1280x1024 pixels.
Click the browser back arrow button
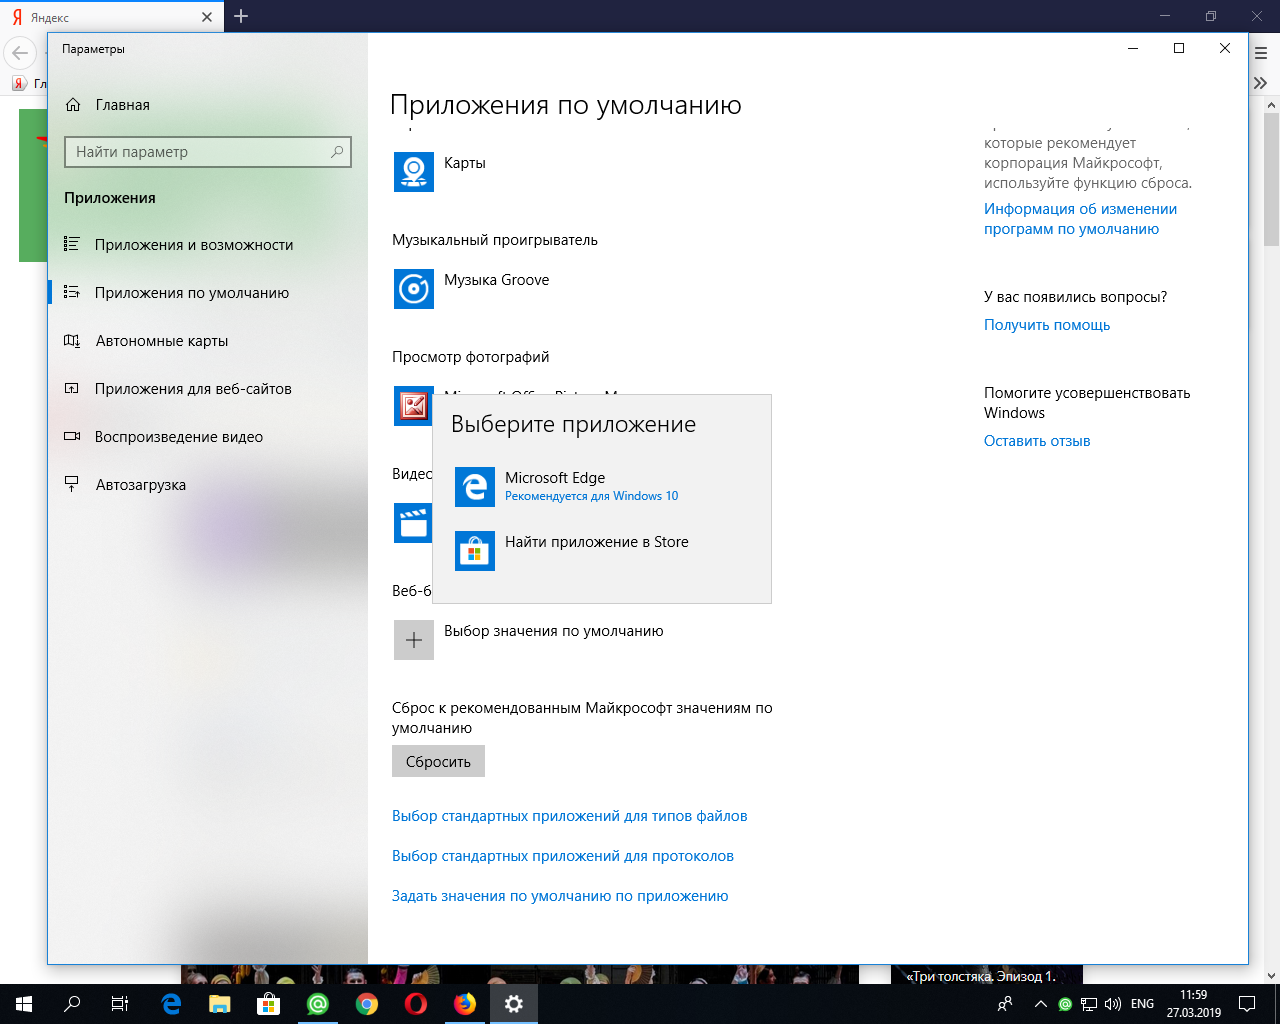coord(20,53)
